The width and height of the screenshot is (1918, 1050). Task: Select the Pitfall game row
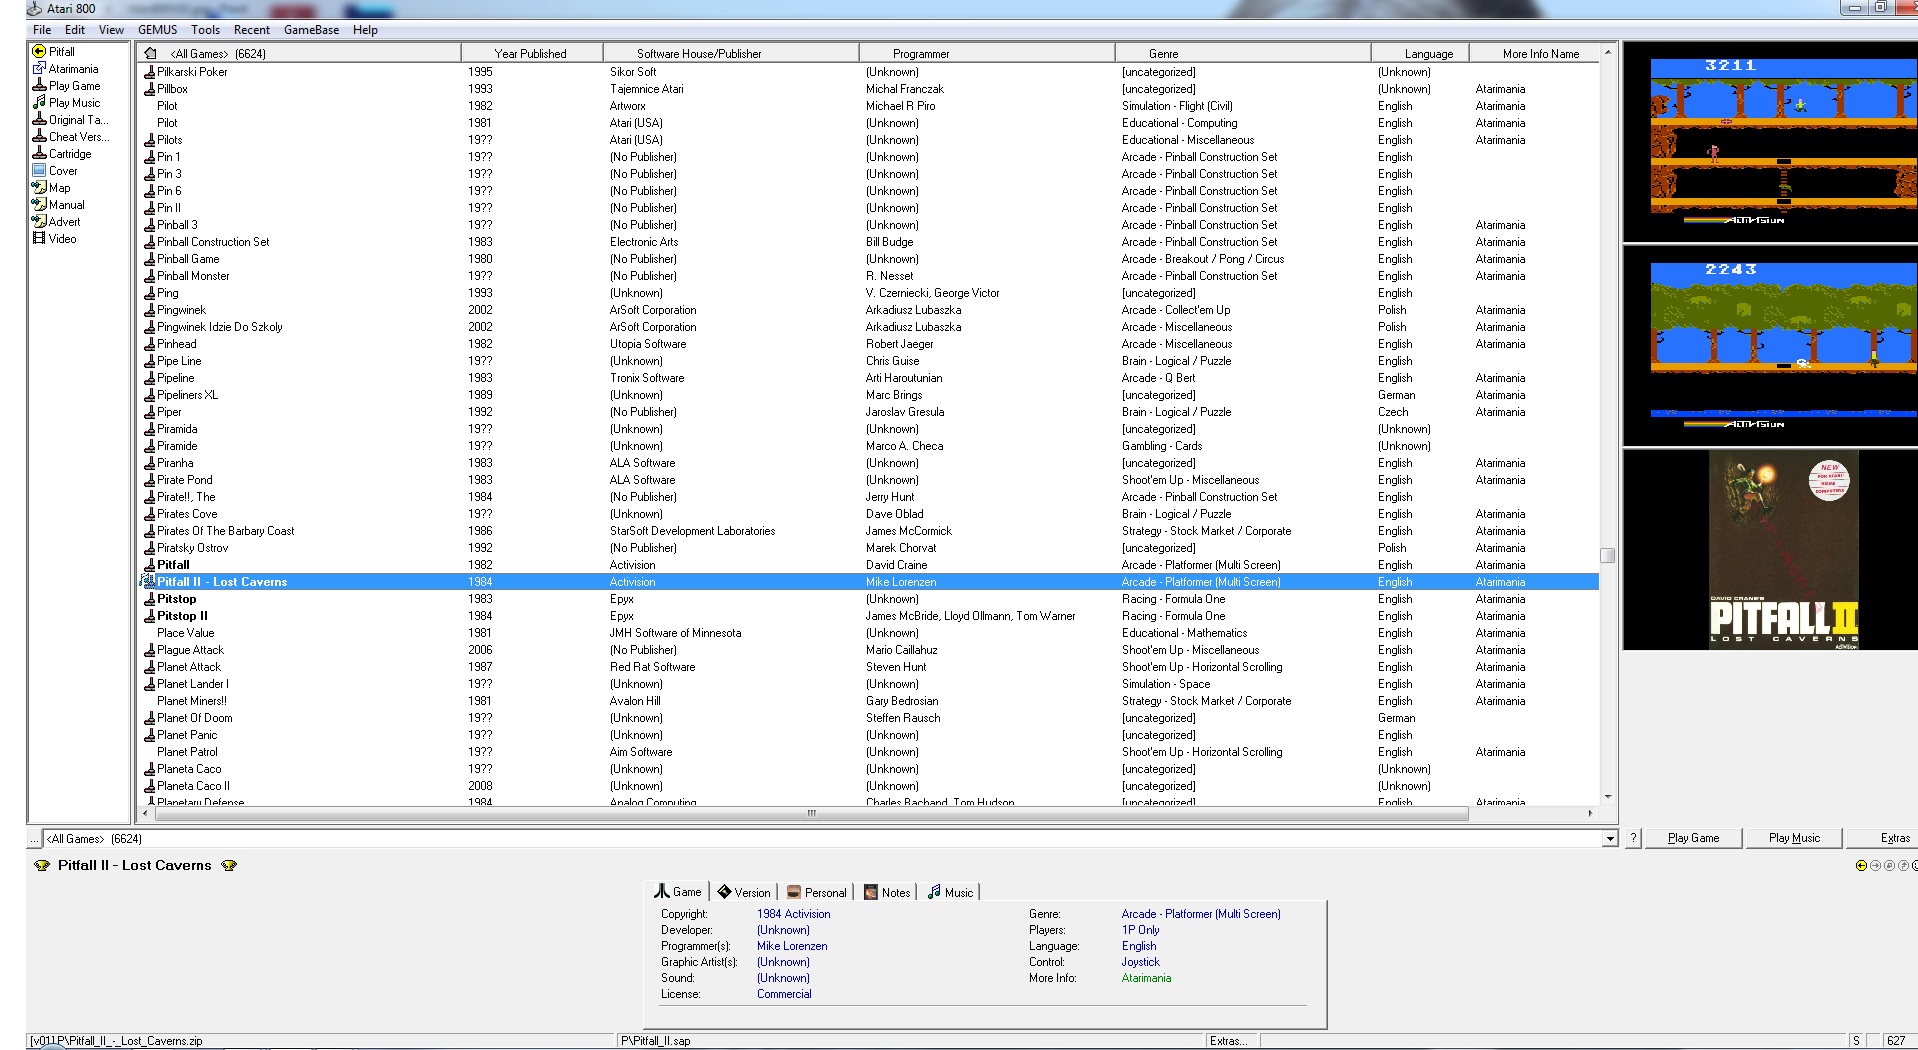click(868, 565)
